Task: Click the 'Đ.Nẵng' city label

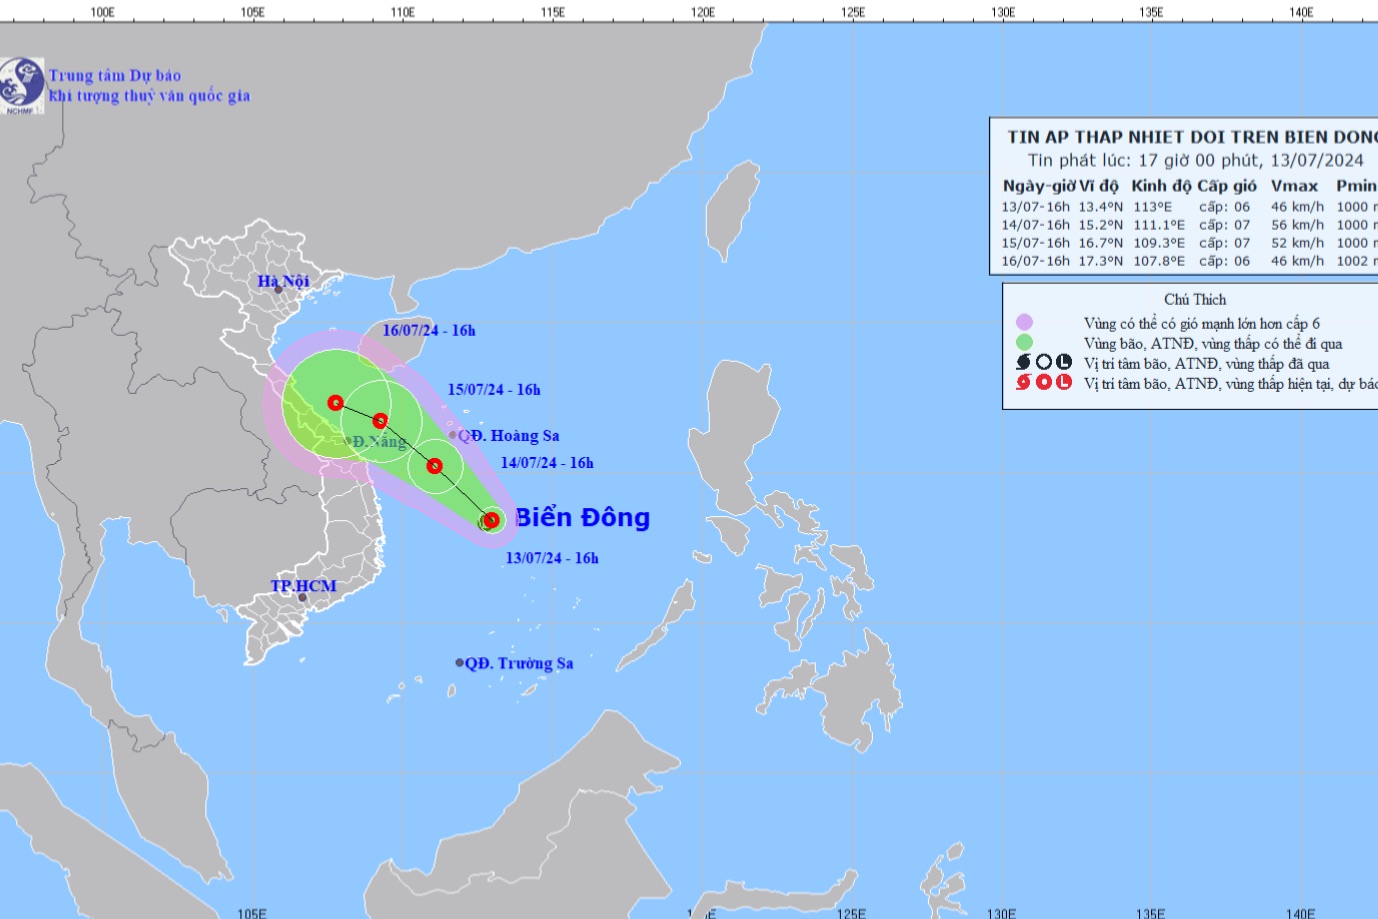Action: [379, 441]
